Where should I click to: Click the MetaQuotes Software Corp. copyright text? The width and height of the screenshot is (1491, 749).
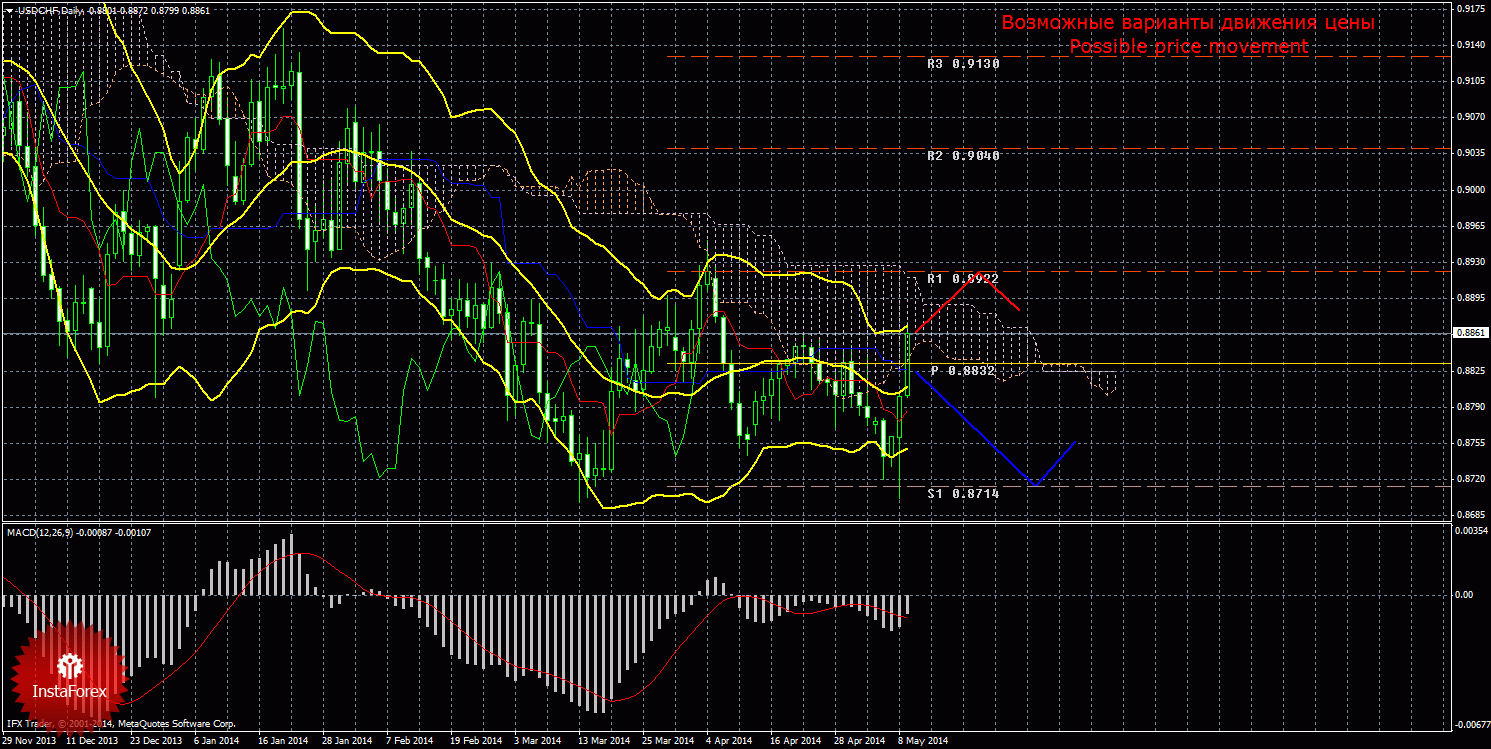(176, 723)
